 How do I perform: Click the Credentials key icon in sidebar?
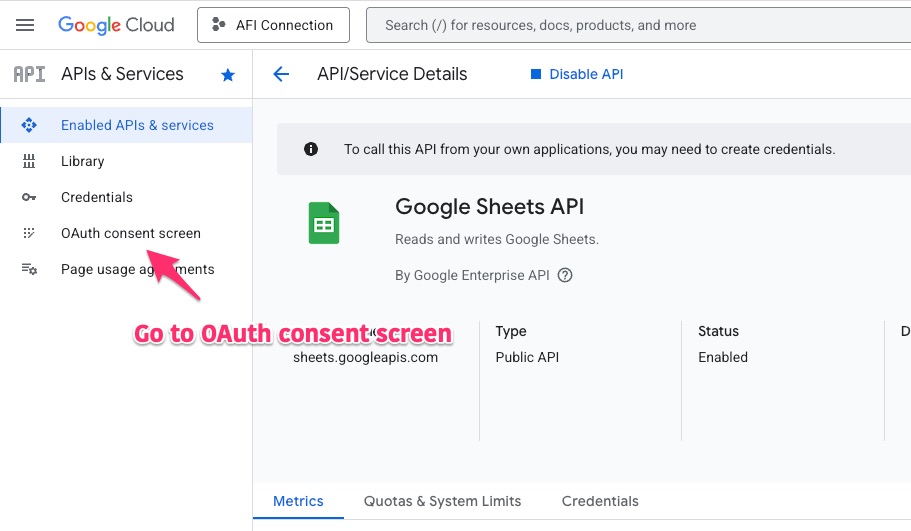click(x=29, y=198)
